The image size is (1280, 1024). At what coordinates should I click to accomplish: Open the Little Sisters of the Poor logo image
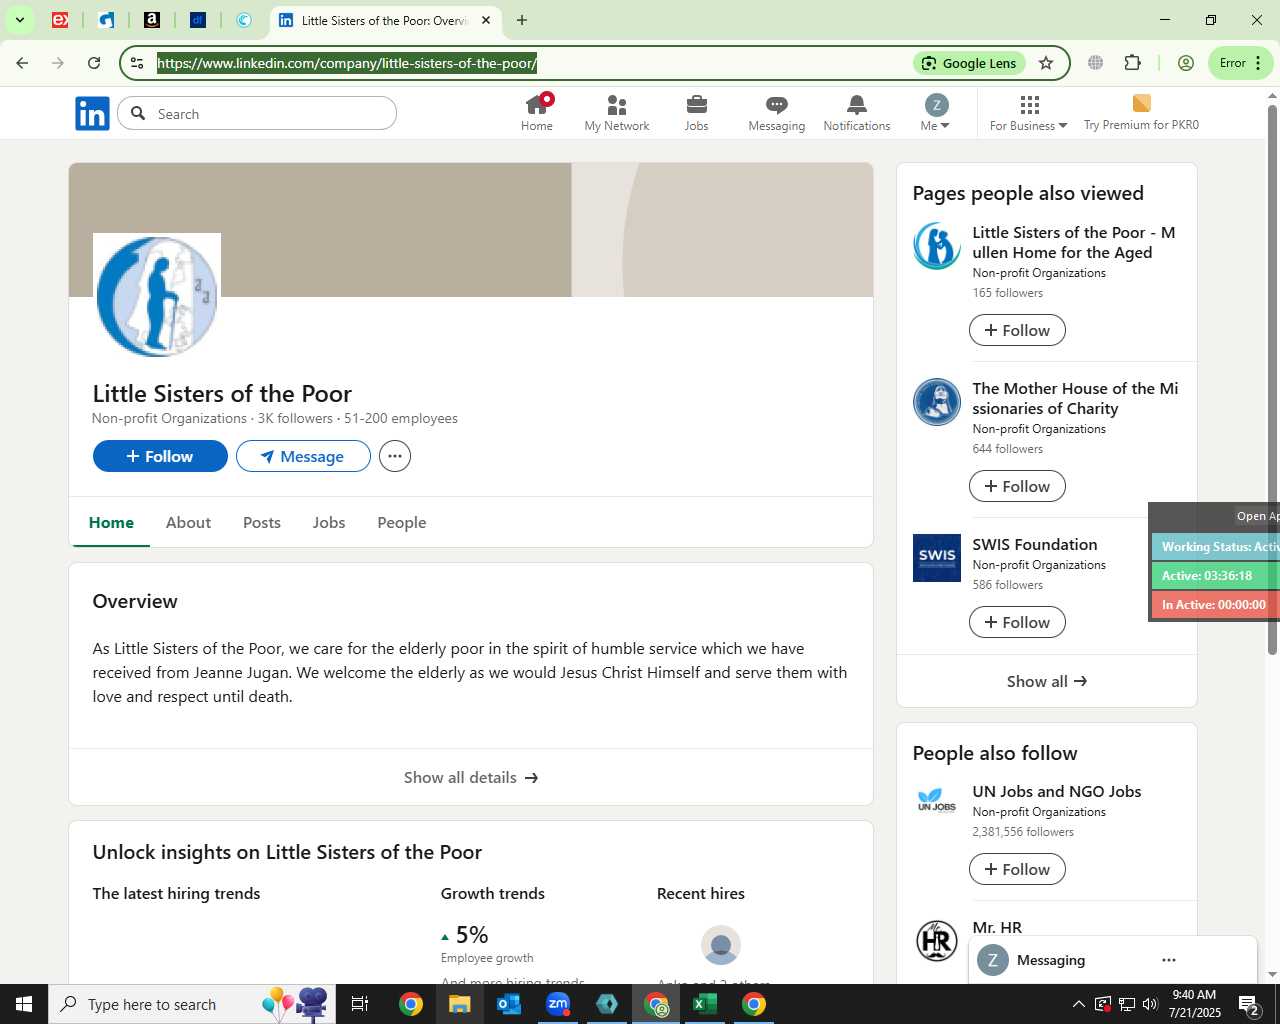(x=157, y=297)
